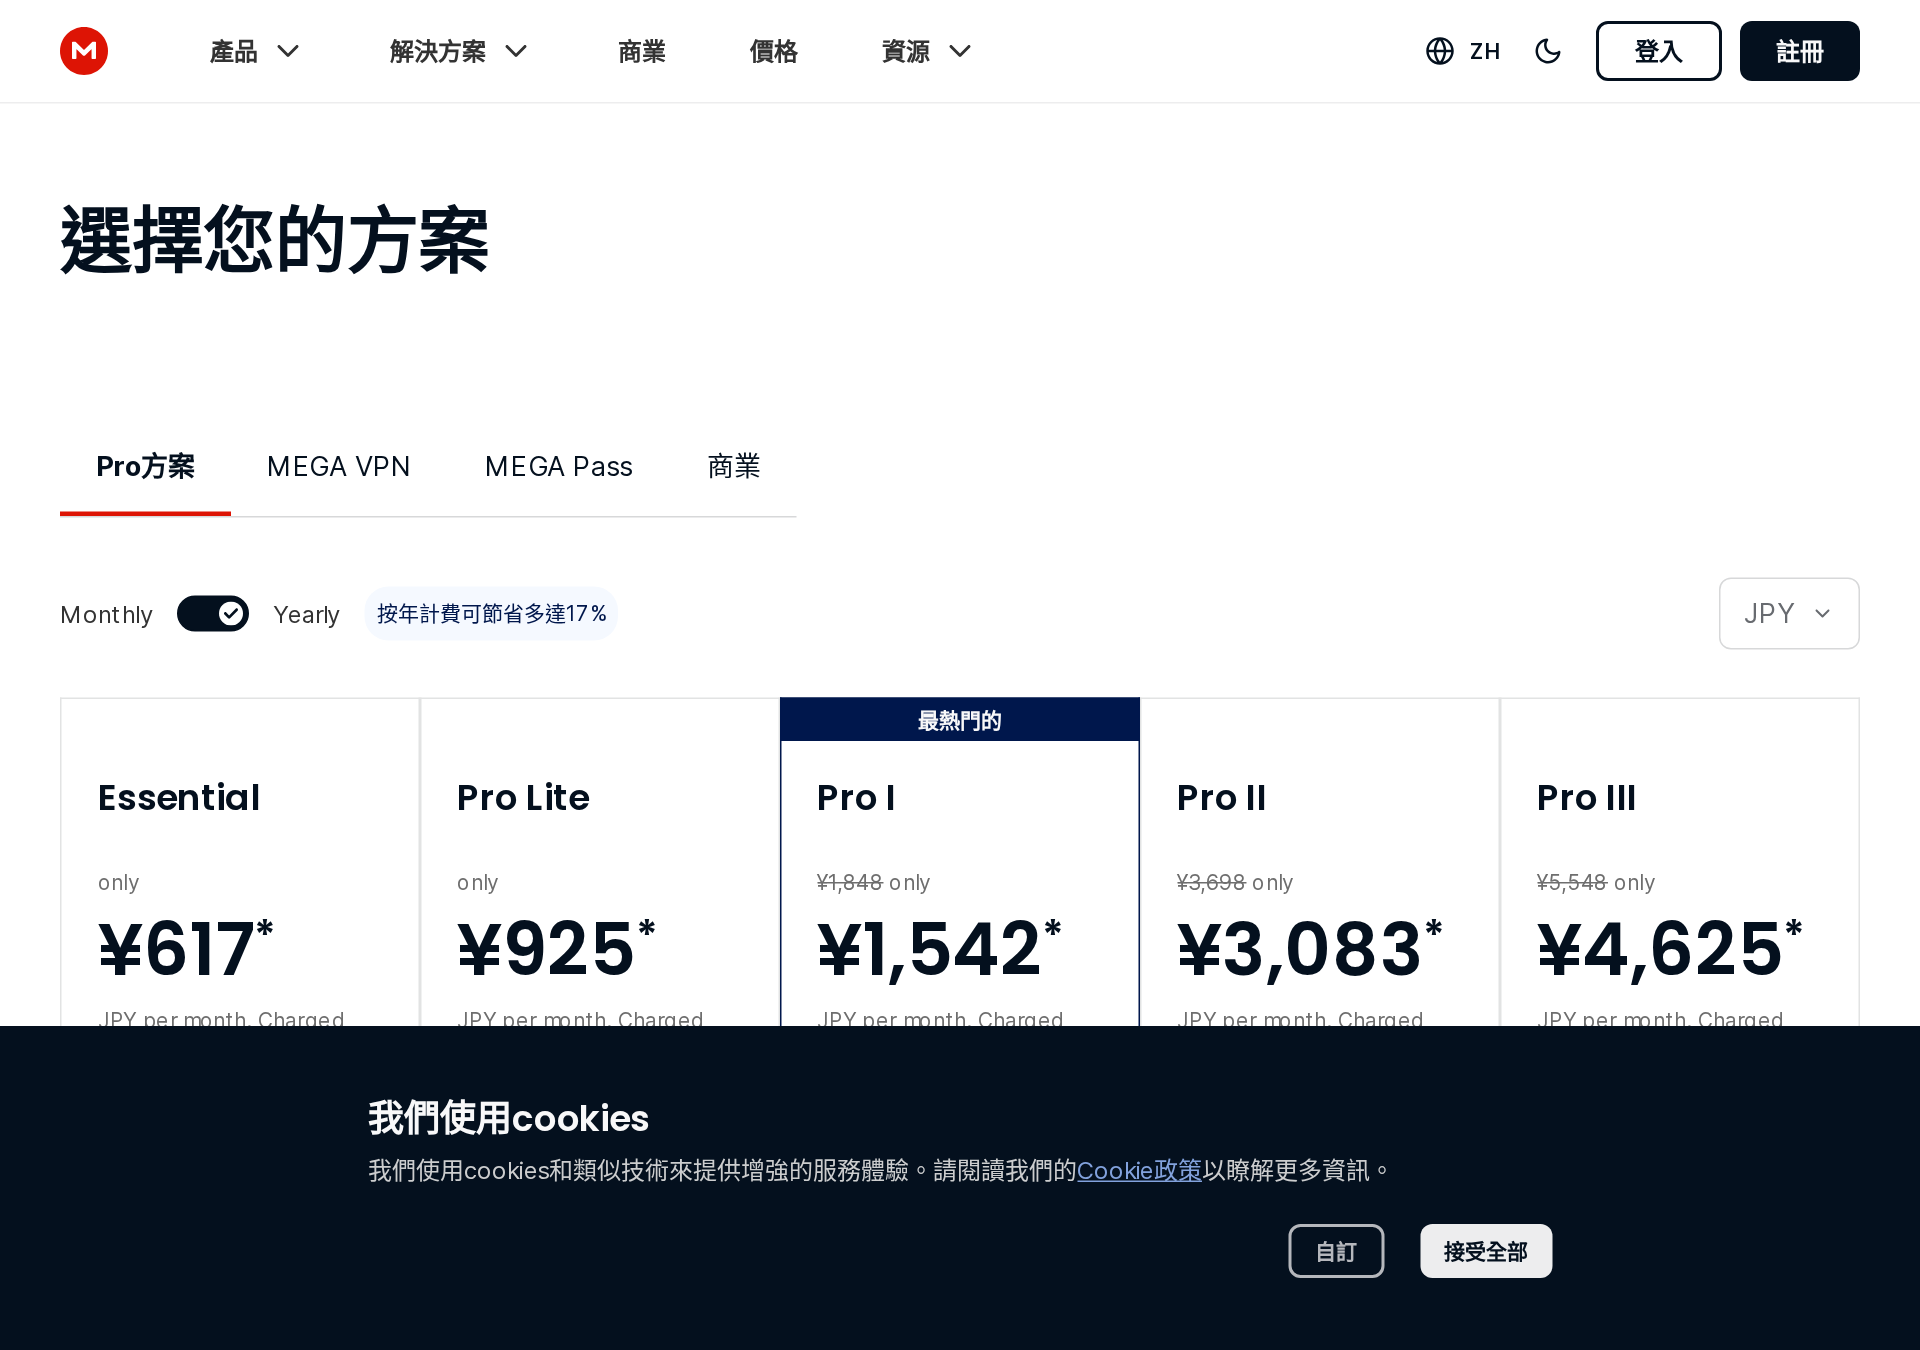The image size is (1920, 1350).
Task: Toggle Monthly/Yearly billing switch
Action: pos(213,614)
